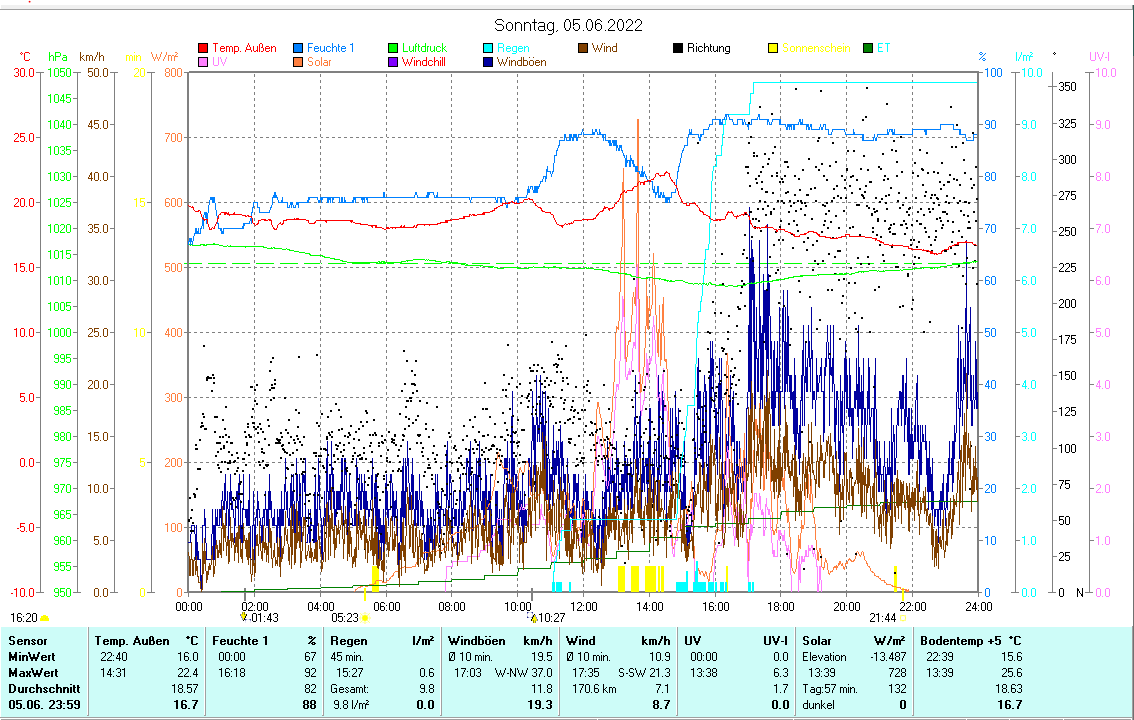Click the 10:27 marker on time axis
The width and height of the screenshot is (1134, 720).
534,618
